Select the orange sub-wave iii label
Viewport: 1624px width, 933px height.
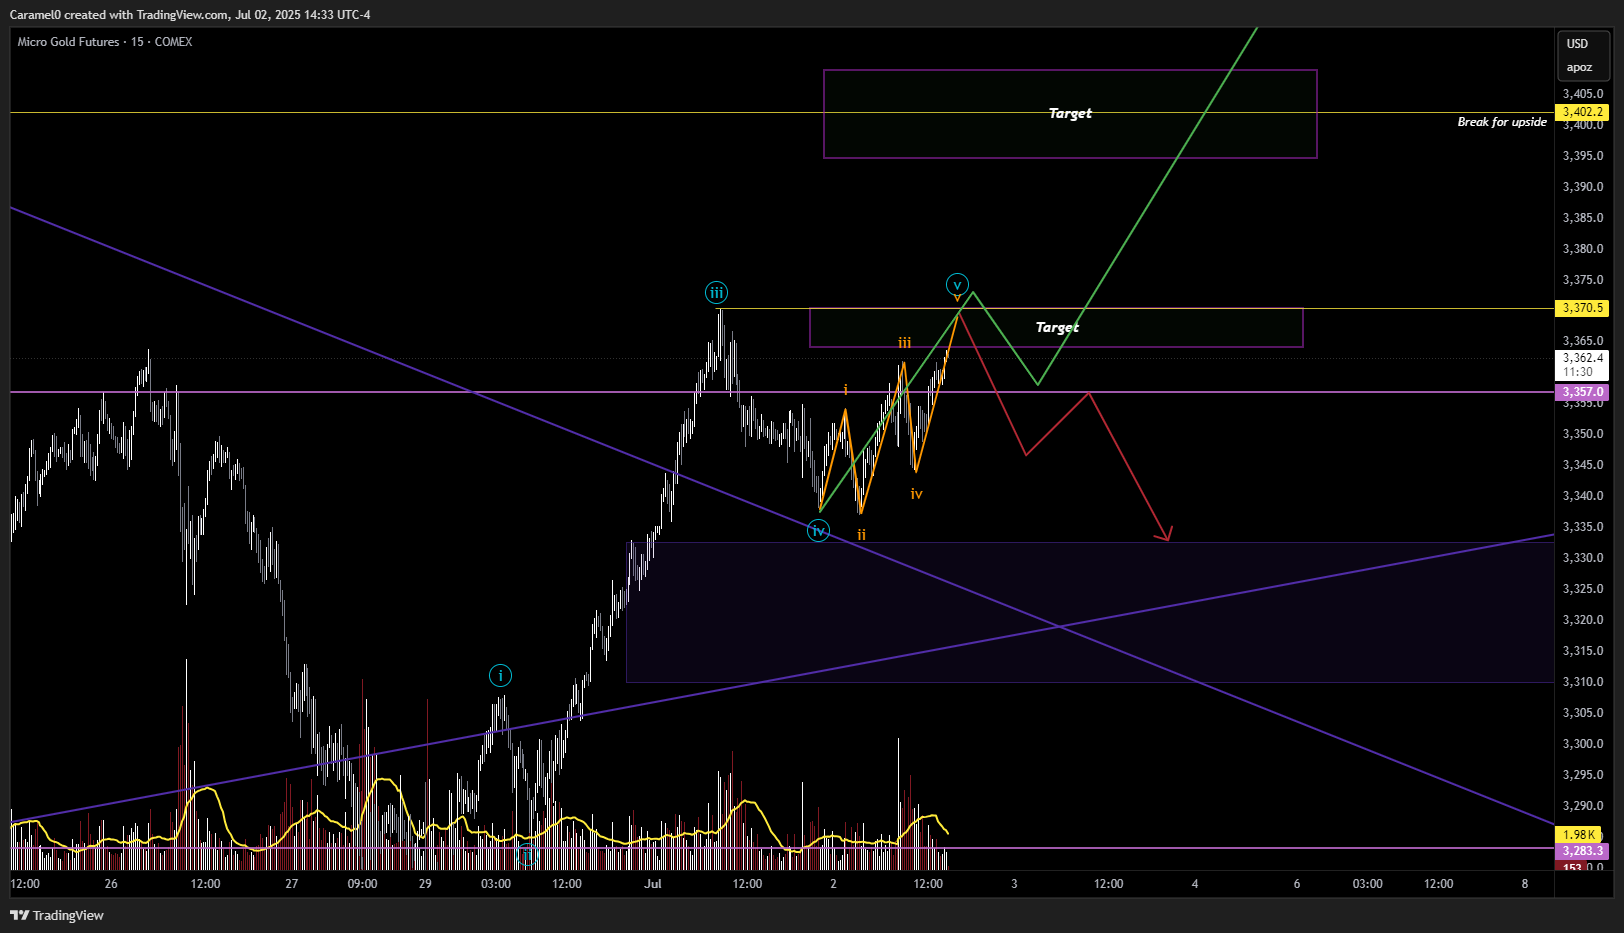904,343
